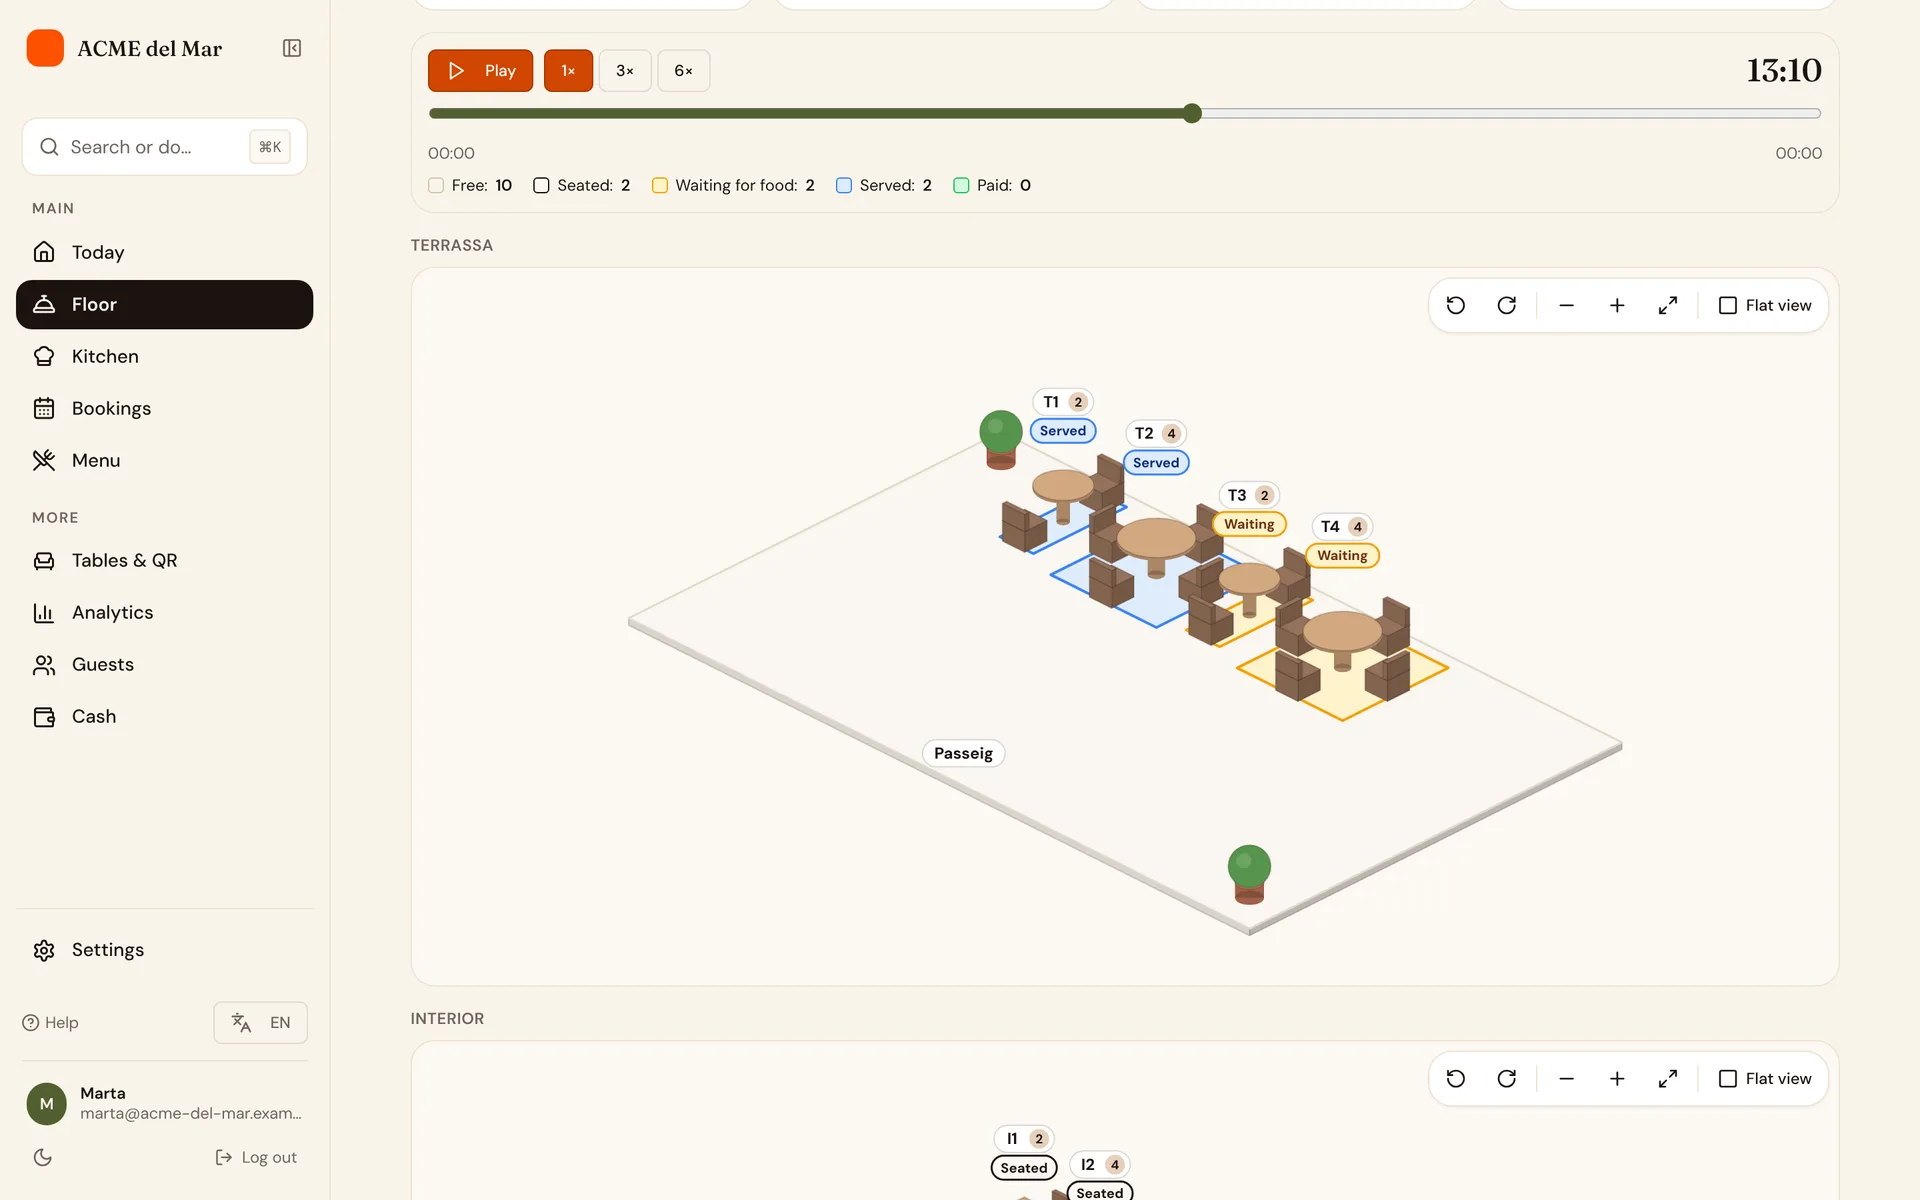The image size is (1920, 1200).
Task: Toggle dark mode moon icon
Action: point(42,1157)
